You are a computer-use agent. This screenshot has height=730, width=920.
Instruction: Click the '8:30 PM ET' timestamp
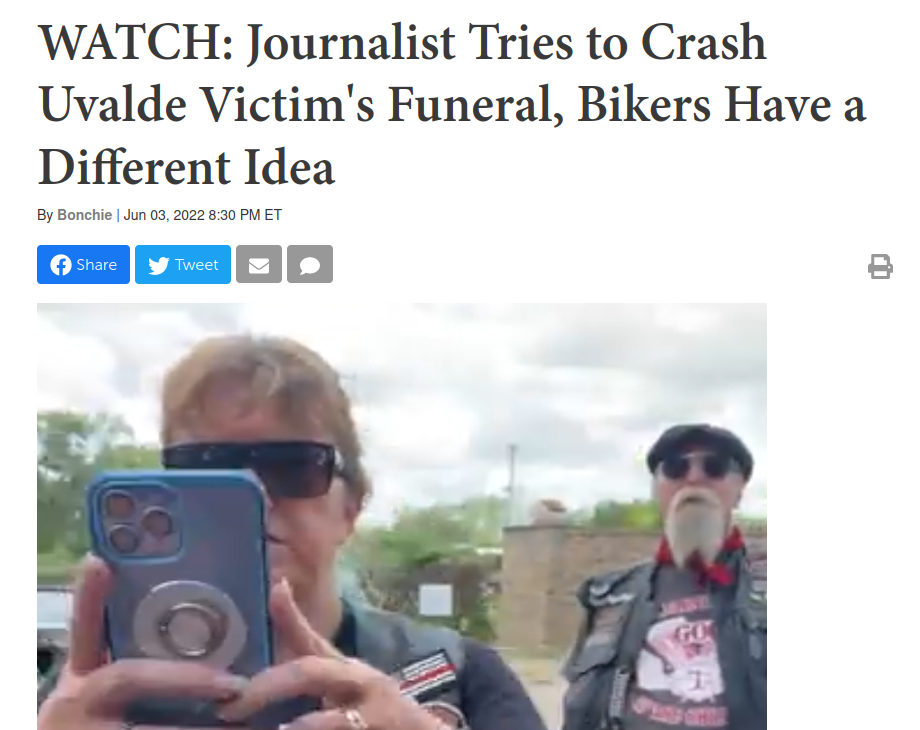tap(245, 215)
